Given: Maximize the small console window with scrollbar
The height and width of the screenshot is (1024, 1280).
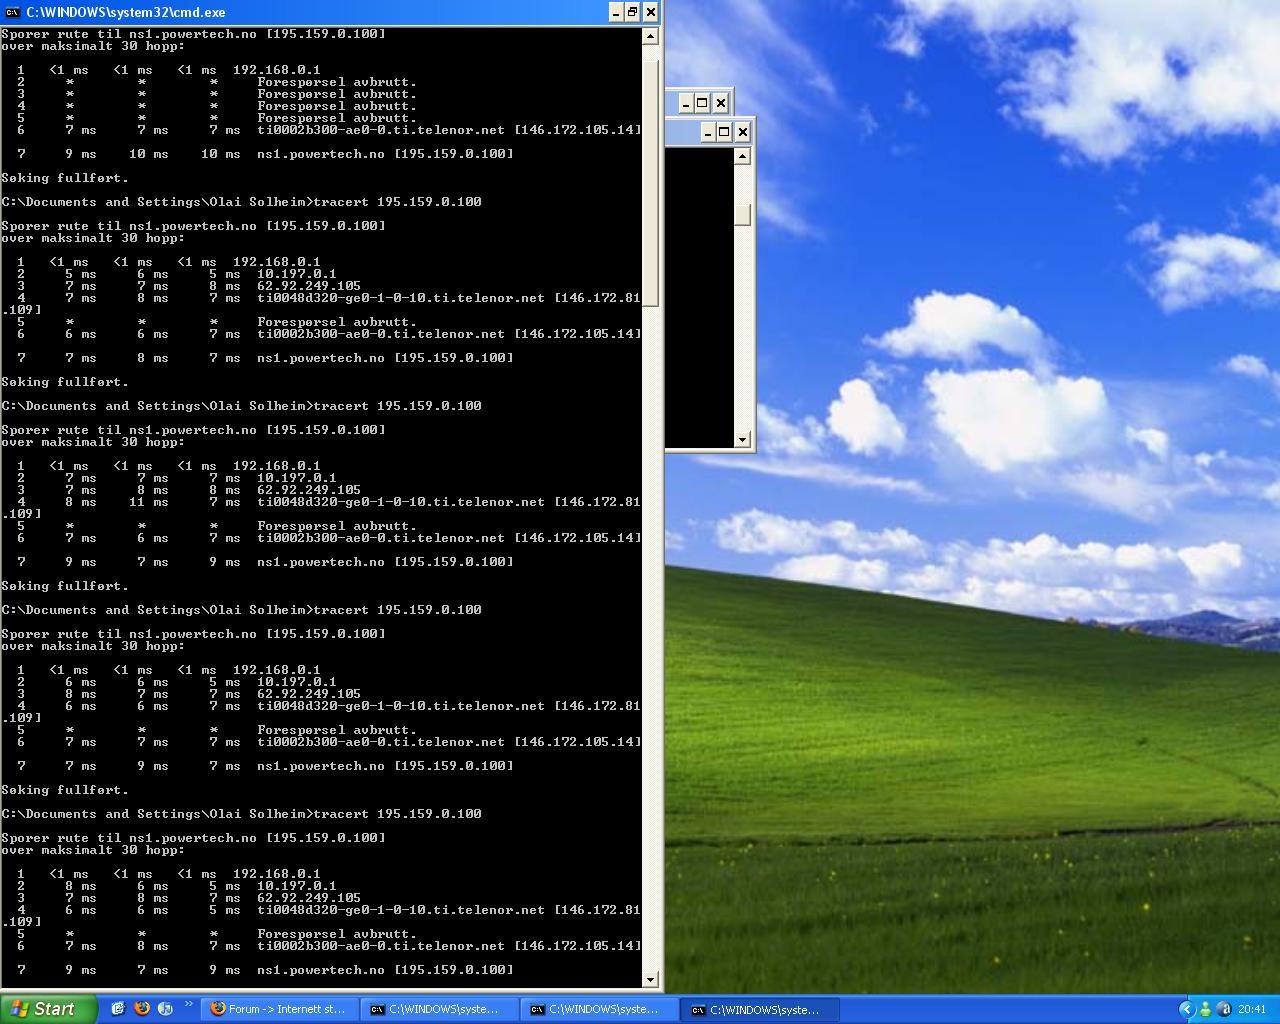Looking at the screenshot, I should [x=724, y=132].
